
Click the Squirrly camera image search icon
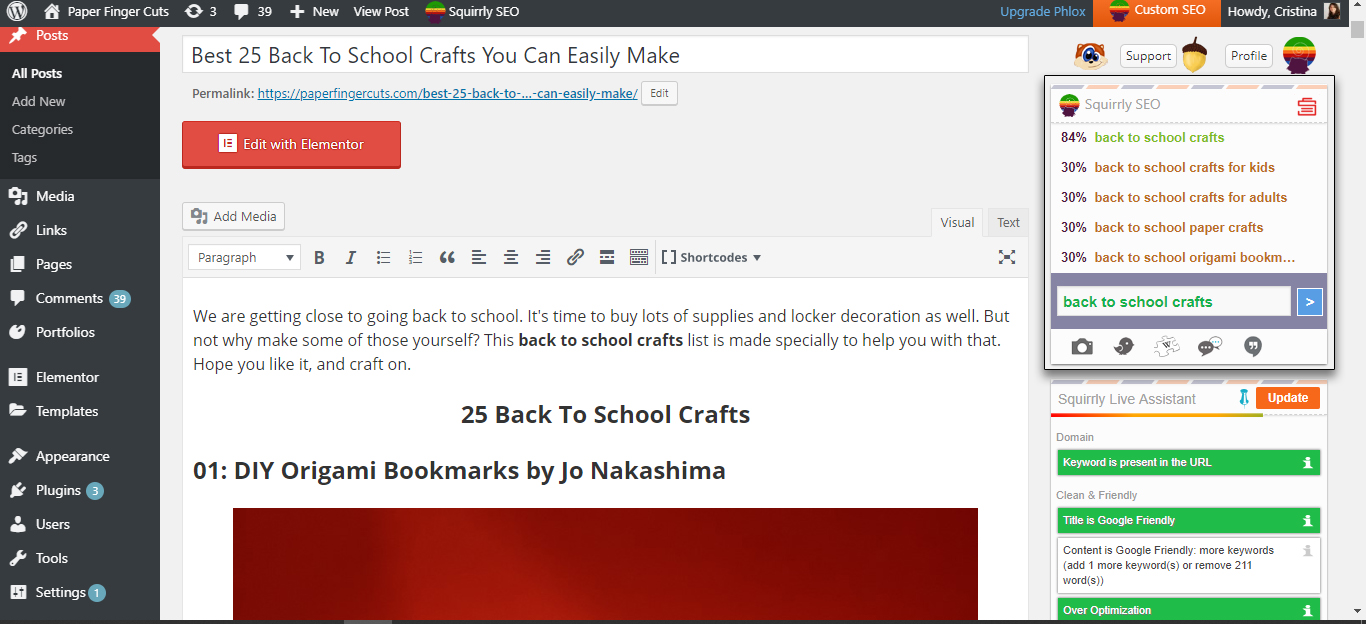[x=1082, y=347]
